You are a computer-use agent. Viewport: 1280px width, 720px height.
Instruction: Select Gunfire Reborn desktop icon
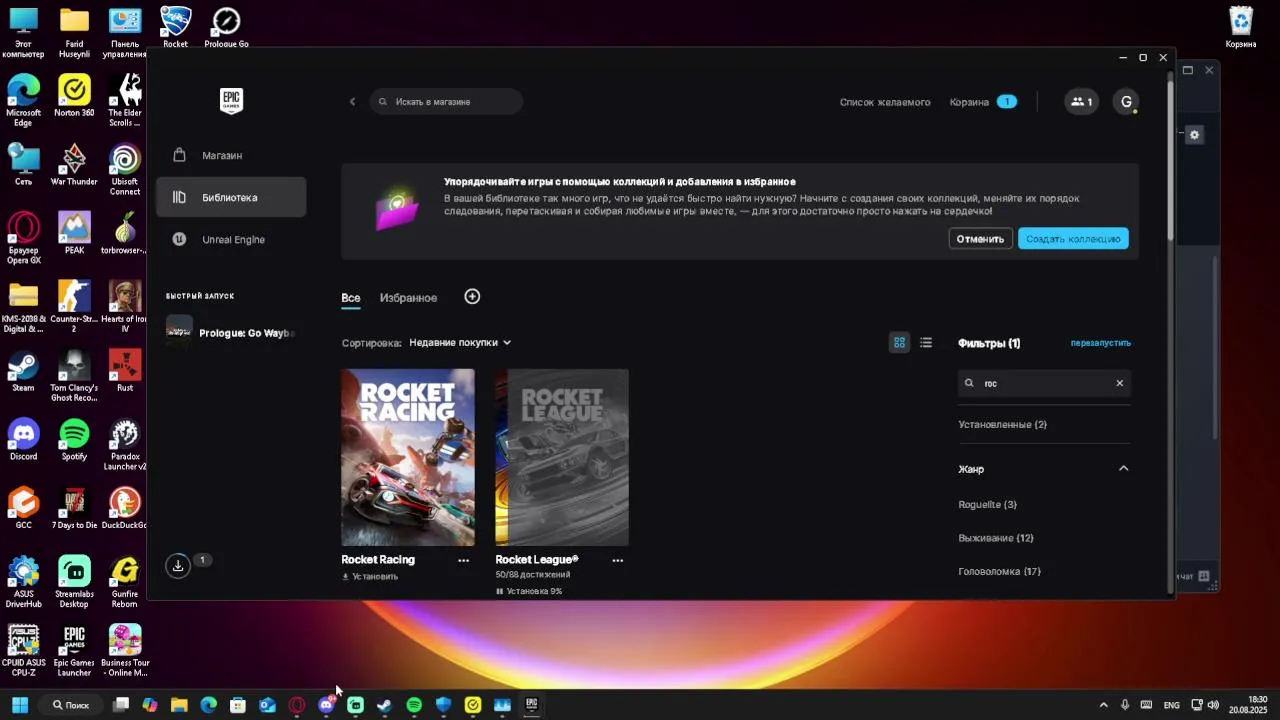click(x=125, y=582)
